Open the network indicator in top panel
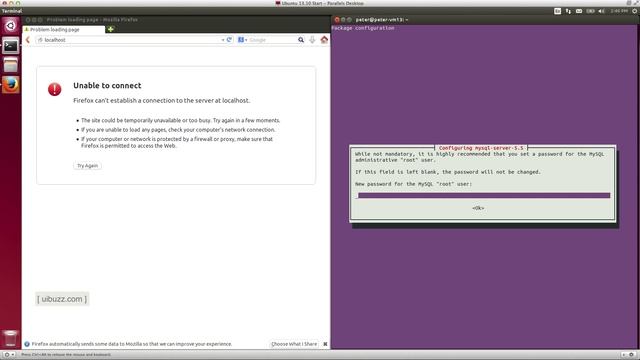 coord(568,11)
